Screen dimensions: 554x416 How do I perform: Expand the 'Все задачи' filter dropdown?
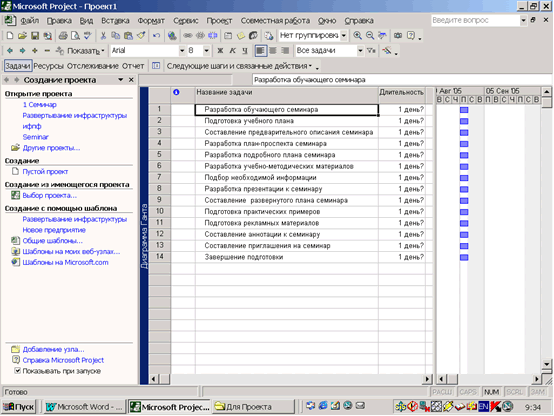click(360, 51)
